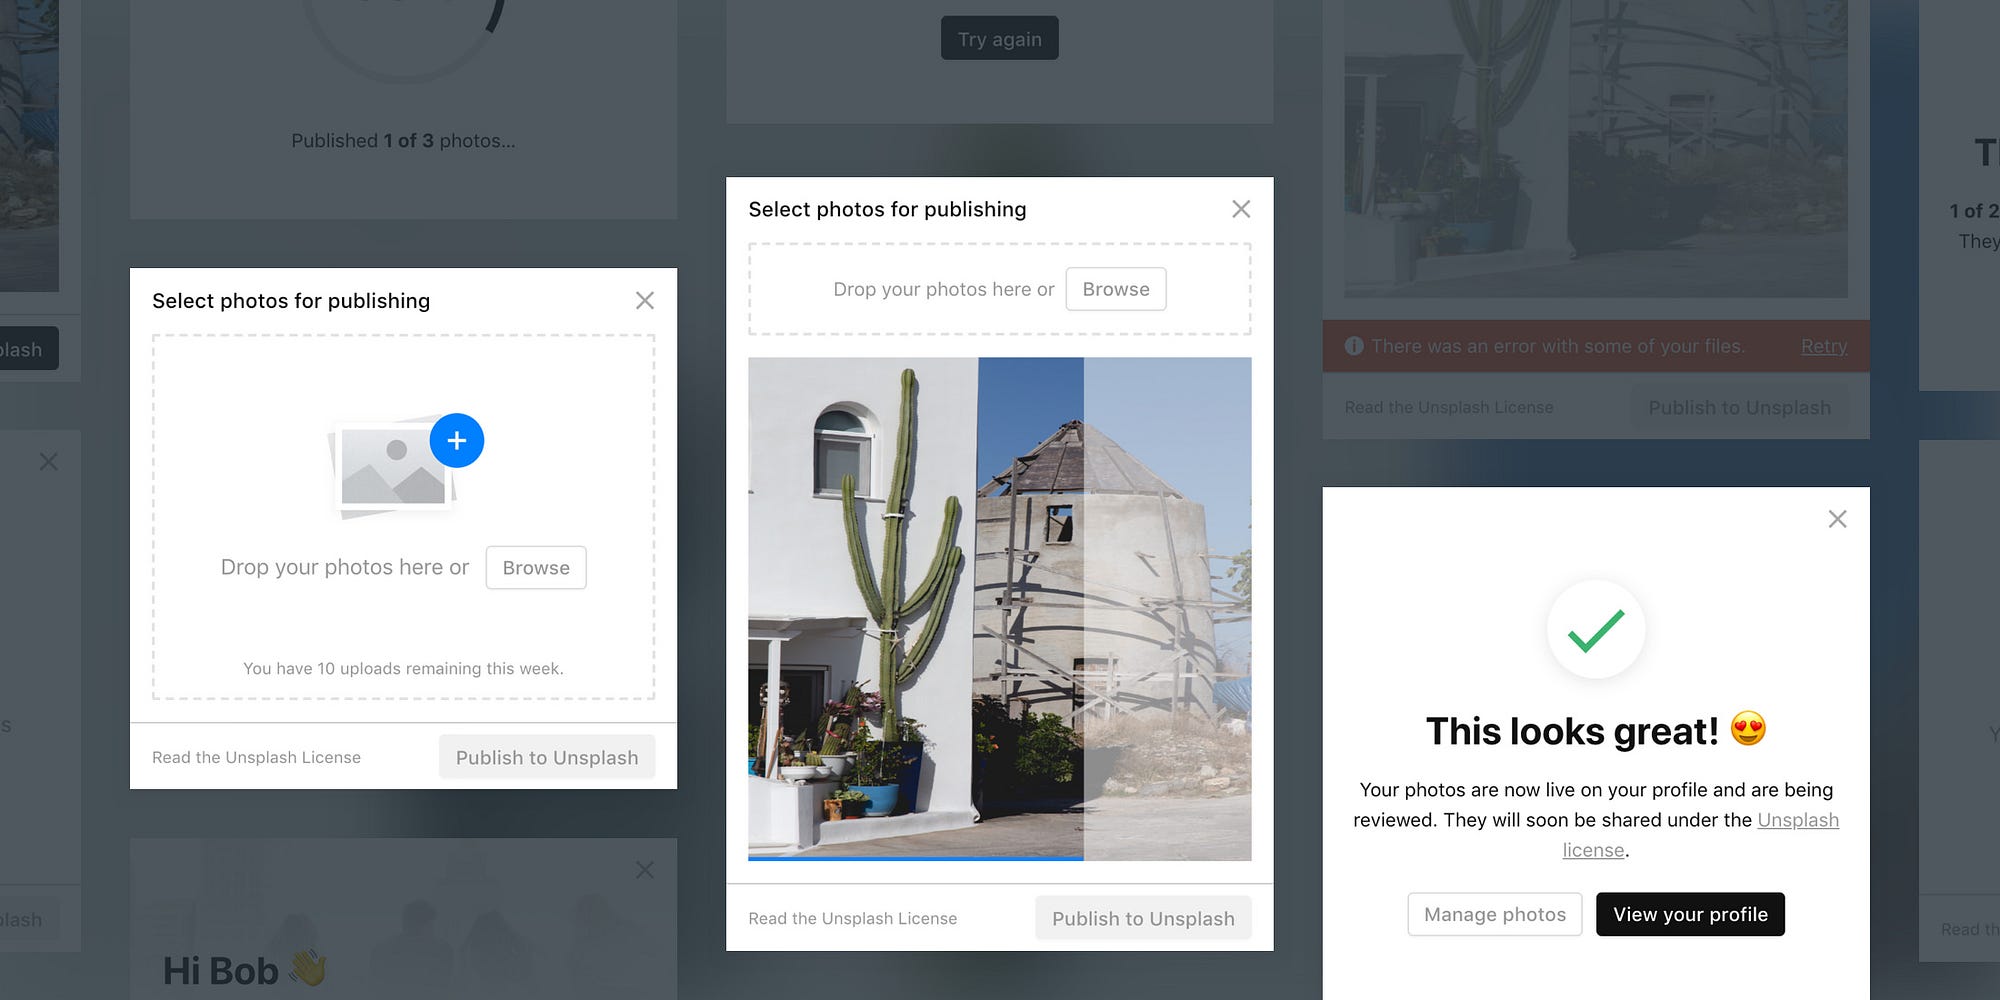Click Retry in the error banner
The image size is (2000, 1000).
click(1824, 346)
